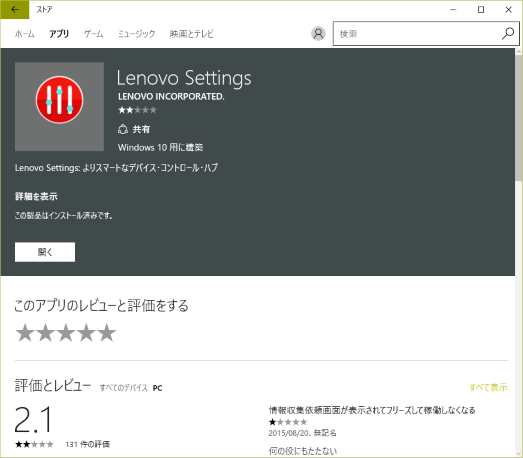Filter reviews by すべてのデバイス

pos(123,388)
